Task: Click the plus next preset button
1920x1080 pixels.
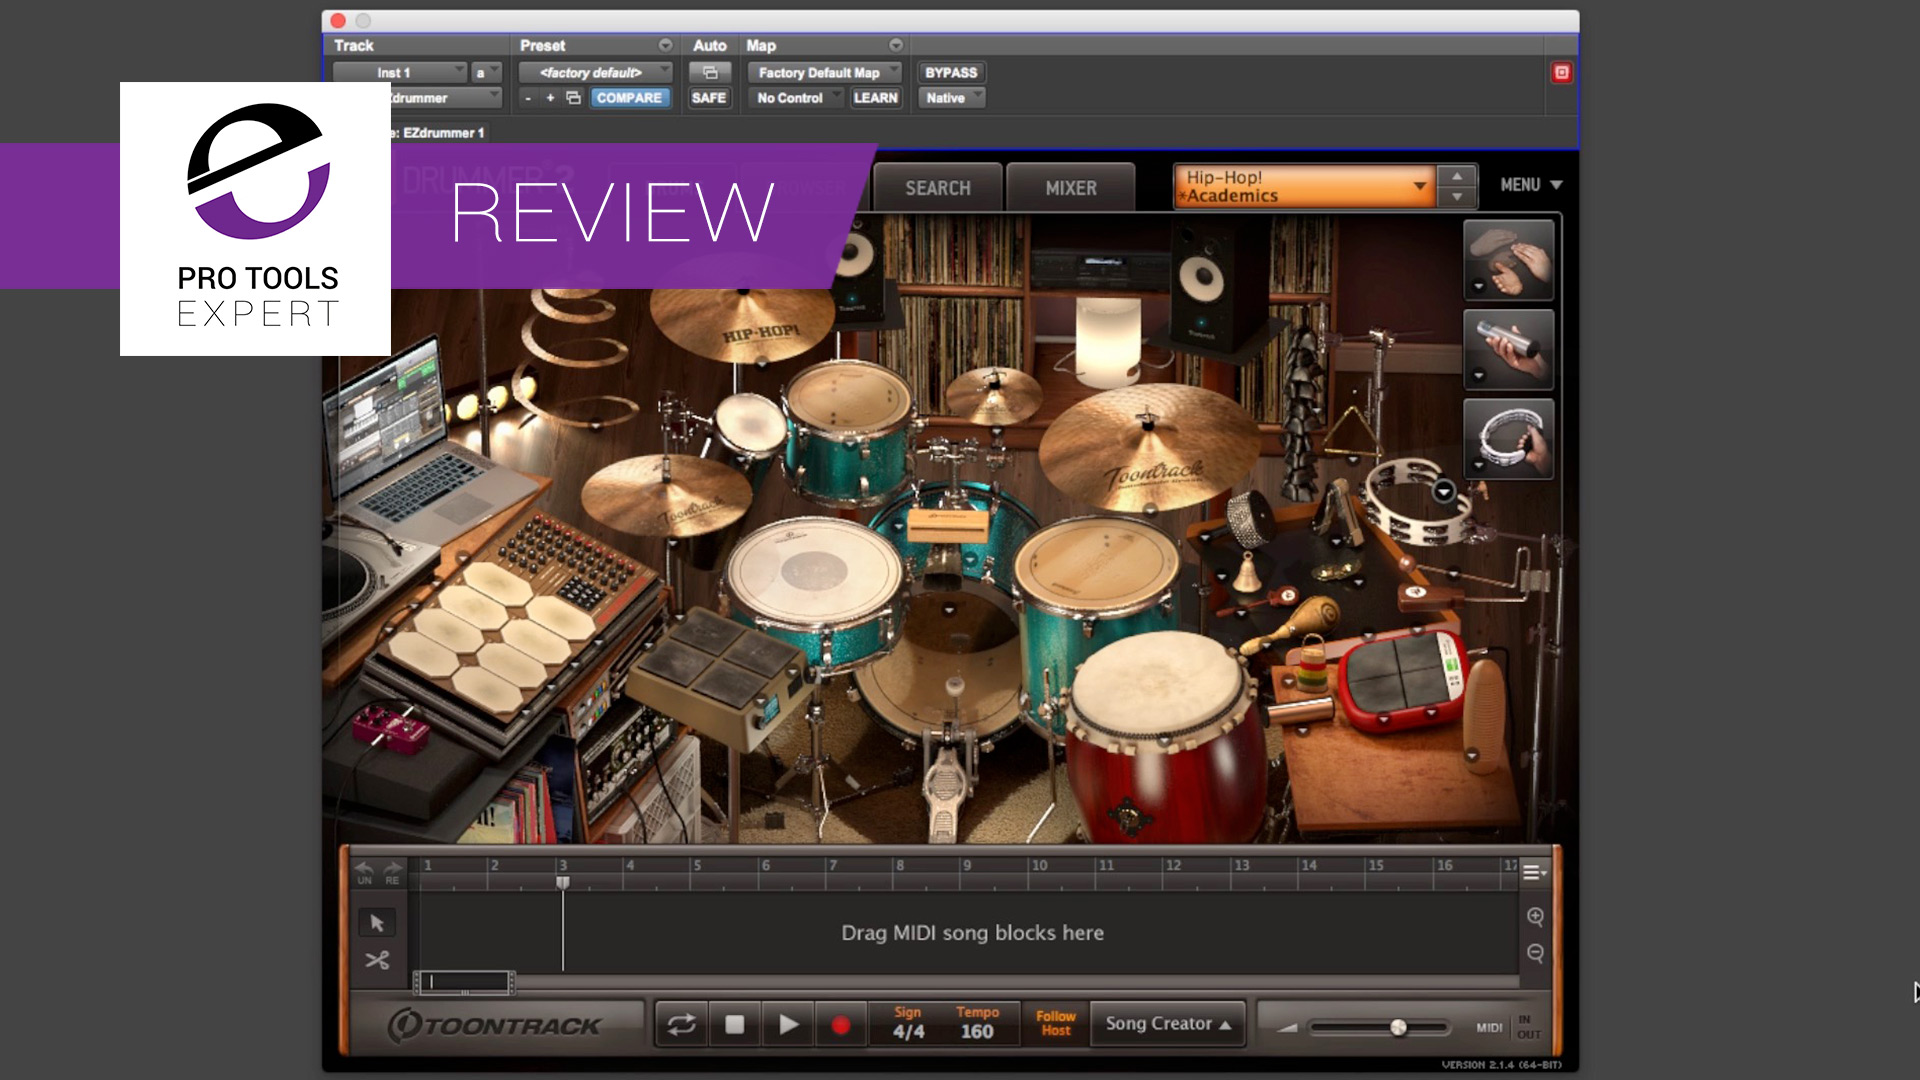Action: 550,98
